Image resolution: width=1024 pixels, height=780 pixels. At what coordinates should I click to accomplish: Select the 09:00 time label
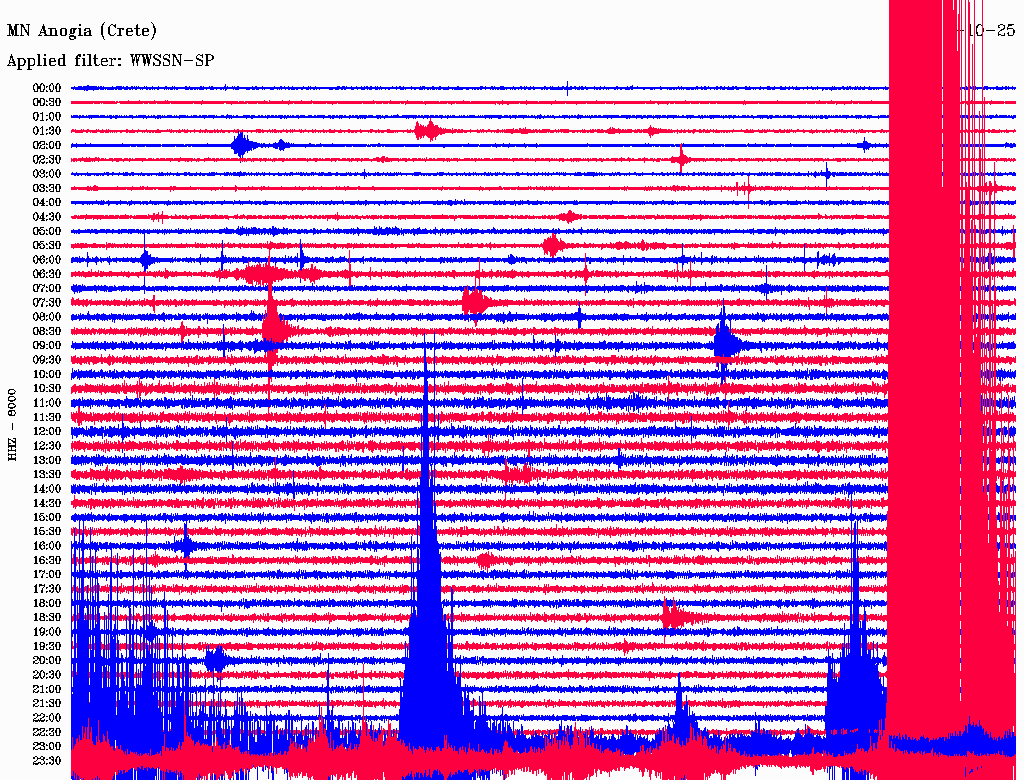click(x=47, y=346)
